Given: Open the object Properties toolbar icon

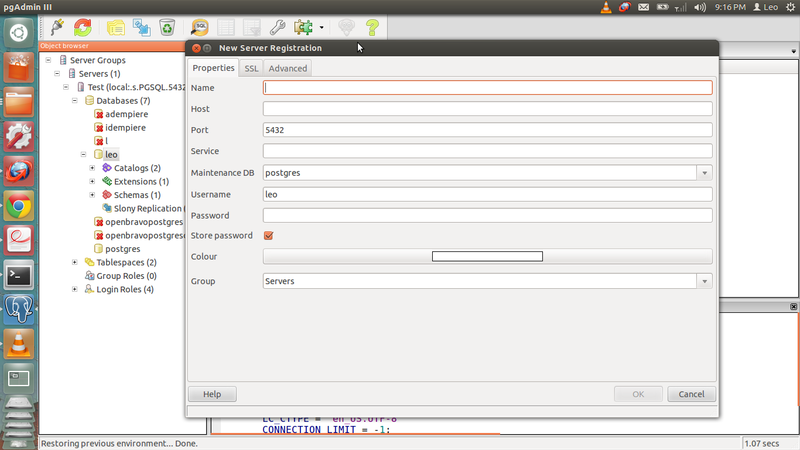Looking at the screenshot, I should coord(116,27).
